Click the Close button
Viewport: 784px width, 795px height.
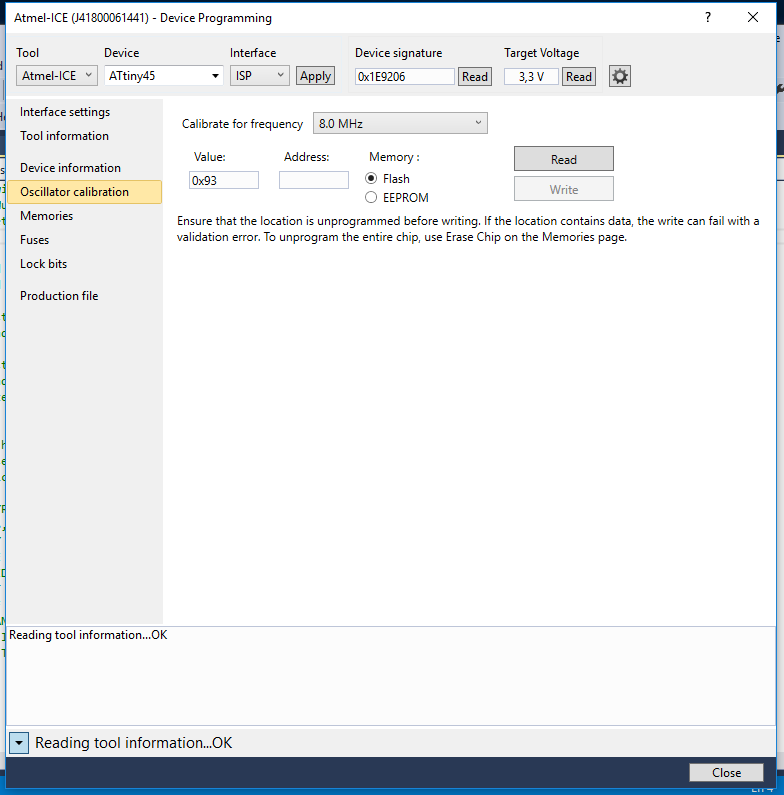coord(726,773)
